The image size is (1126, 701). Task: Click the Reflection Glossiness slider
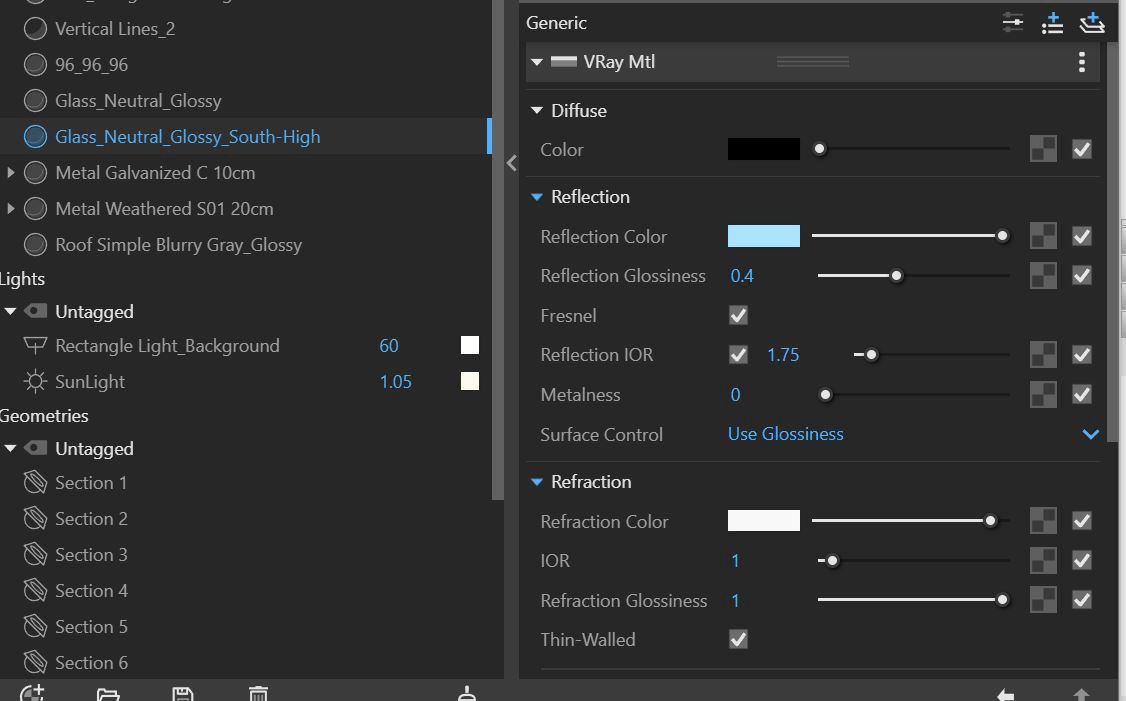coord(913,276)
